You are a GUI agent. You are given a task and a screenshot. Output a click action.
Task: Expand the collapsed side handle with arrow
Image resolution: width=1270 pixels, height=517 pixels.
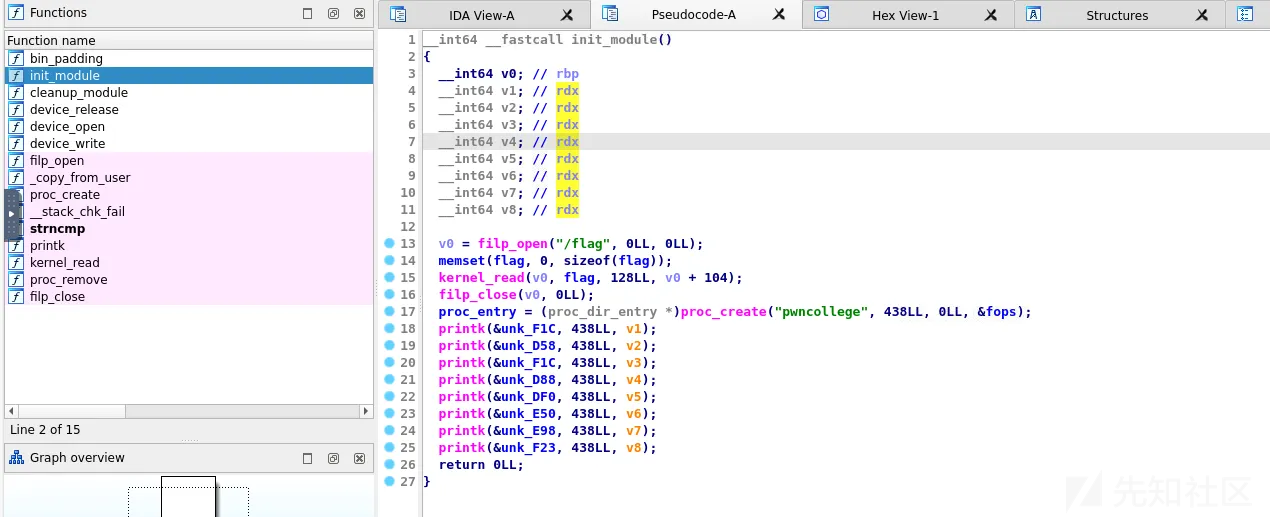[11, 214]
